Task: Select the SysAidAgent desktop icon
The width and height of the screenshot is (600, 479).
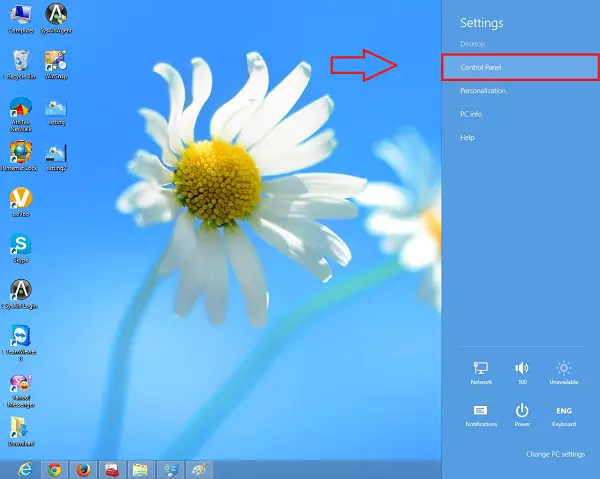Action: [56, 19]
